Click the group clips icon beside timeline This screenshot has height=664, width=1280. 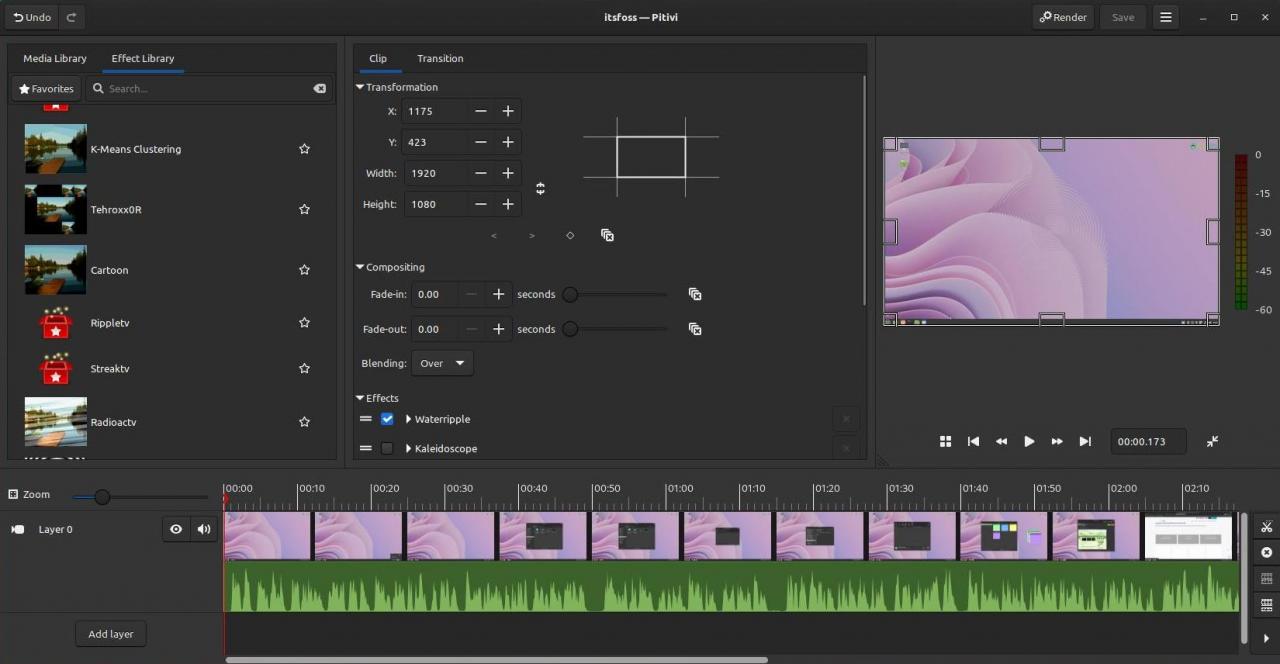tap(1266, 605)
